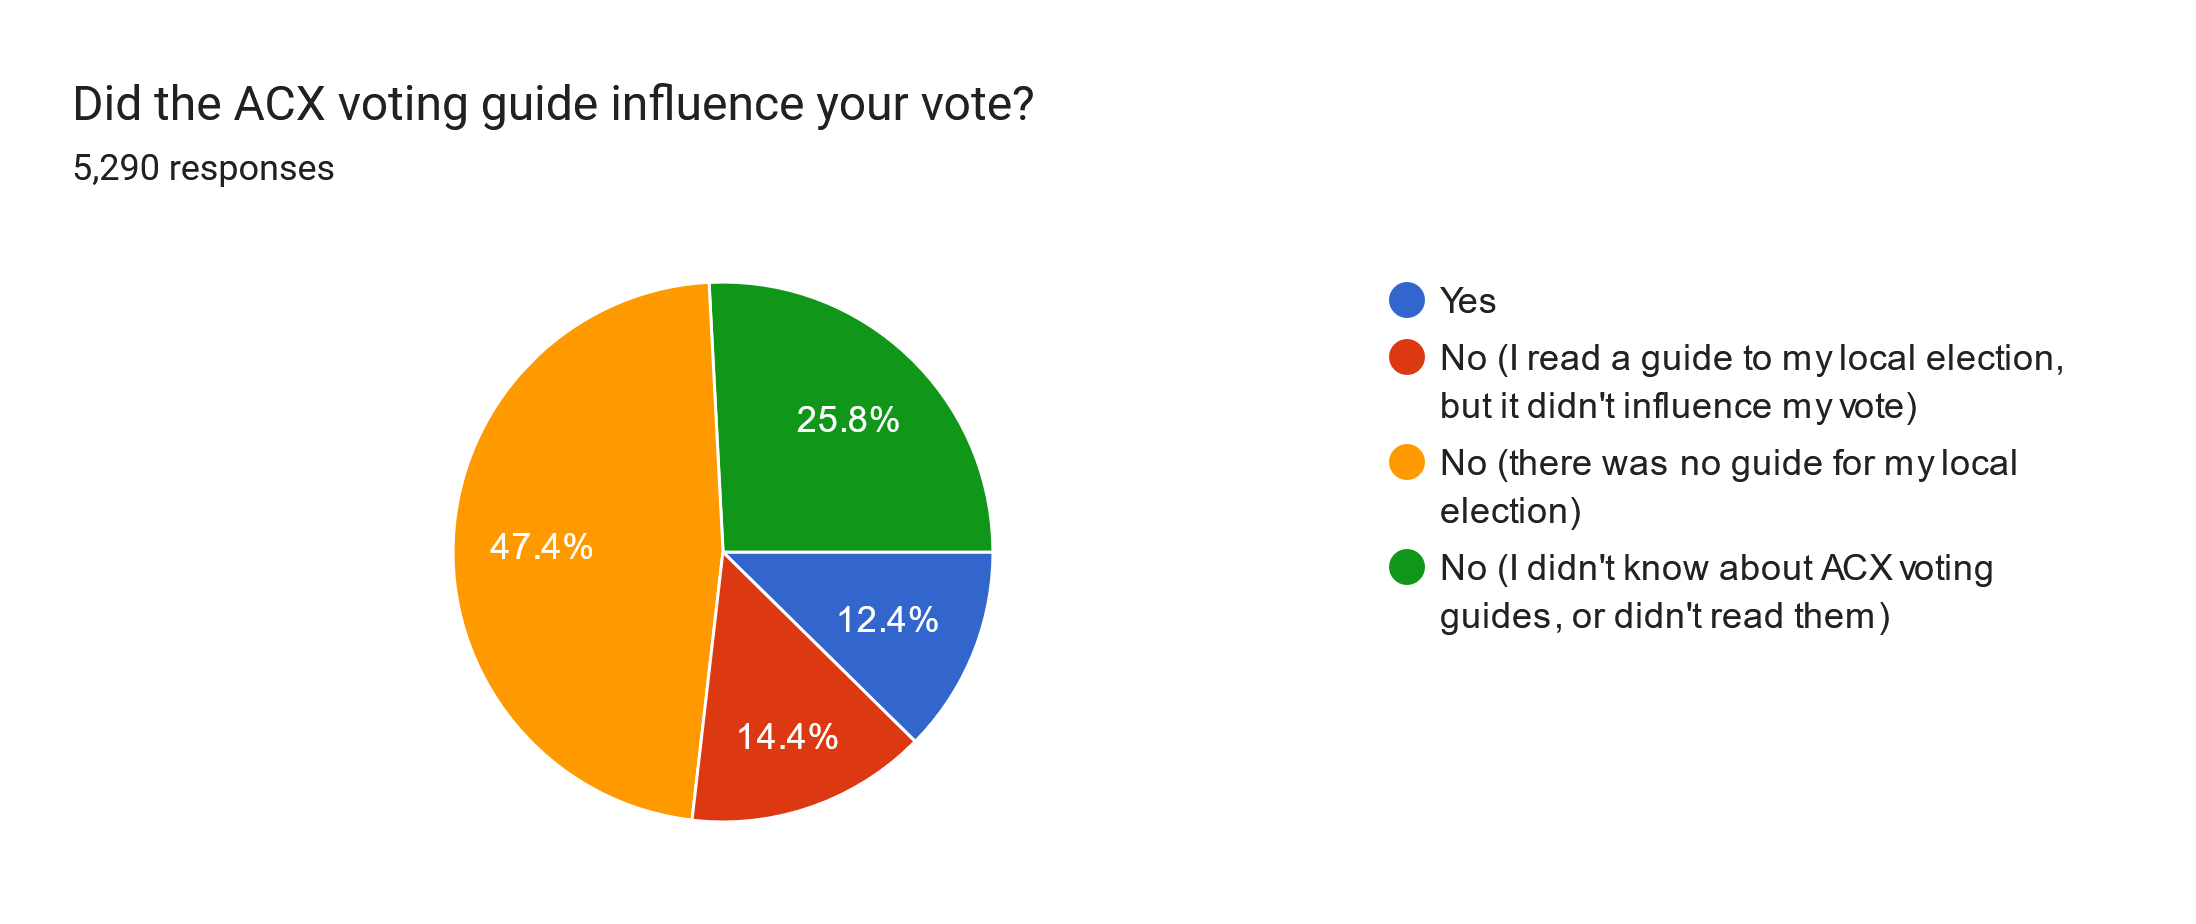This screenshot has width=2196, height=924.
Task: Click the 5,290 responses text
Action: pyautogui.click(x=203, y=168)
